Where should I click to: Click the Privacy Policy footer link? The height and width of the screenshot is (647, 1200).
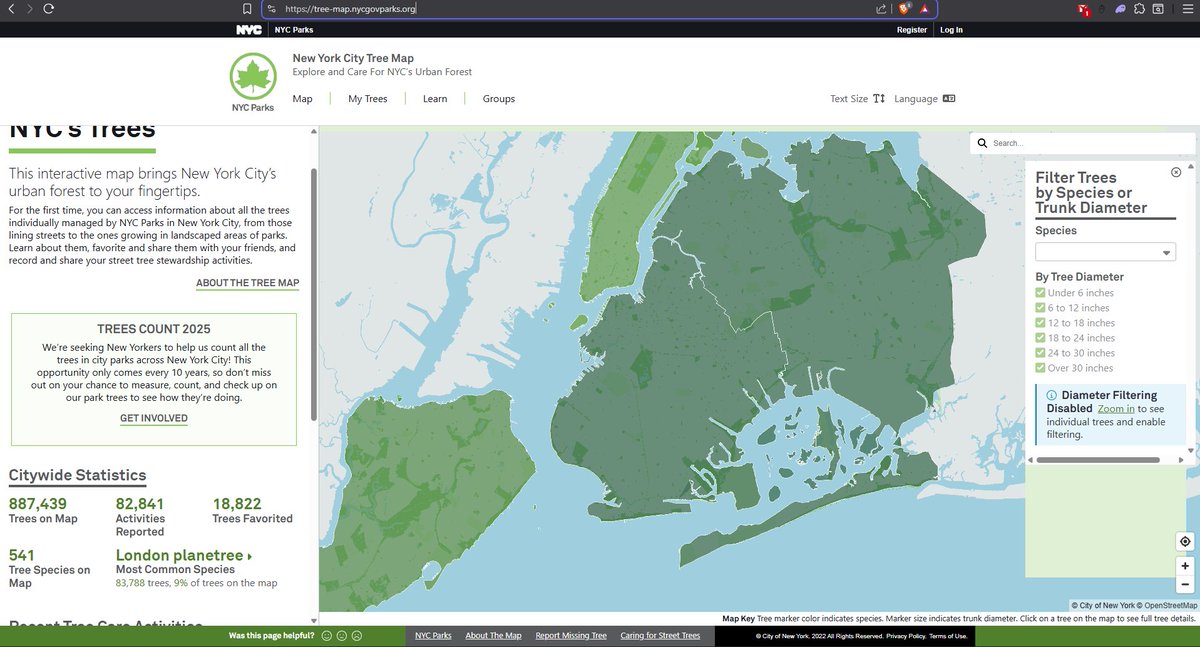click(x=904, y=636)
